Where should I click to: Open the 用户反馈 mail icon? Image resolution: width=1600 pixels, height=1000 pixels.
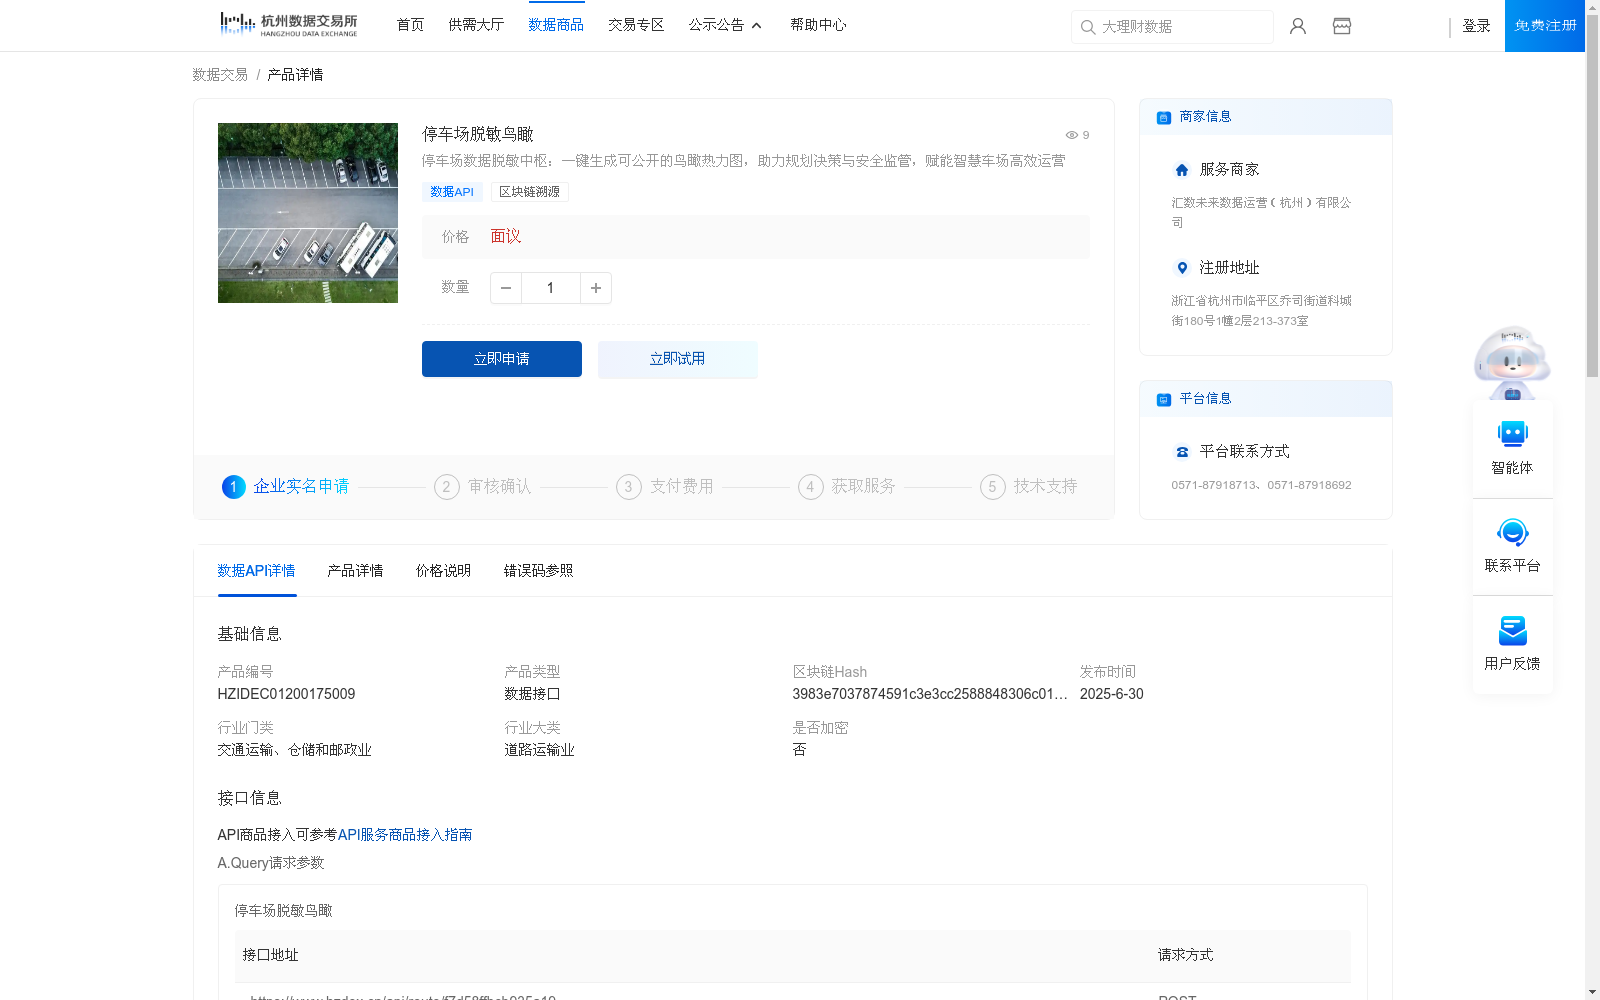click(x=1512, y=630)
